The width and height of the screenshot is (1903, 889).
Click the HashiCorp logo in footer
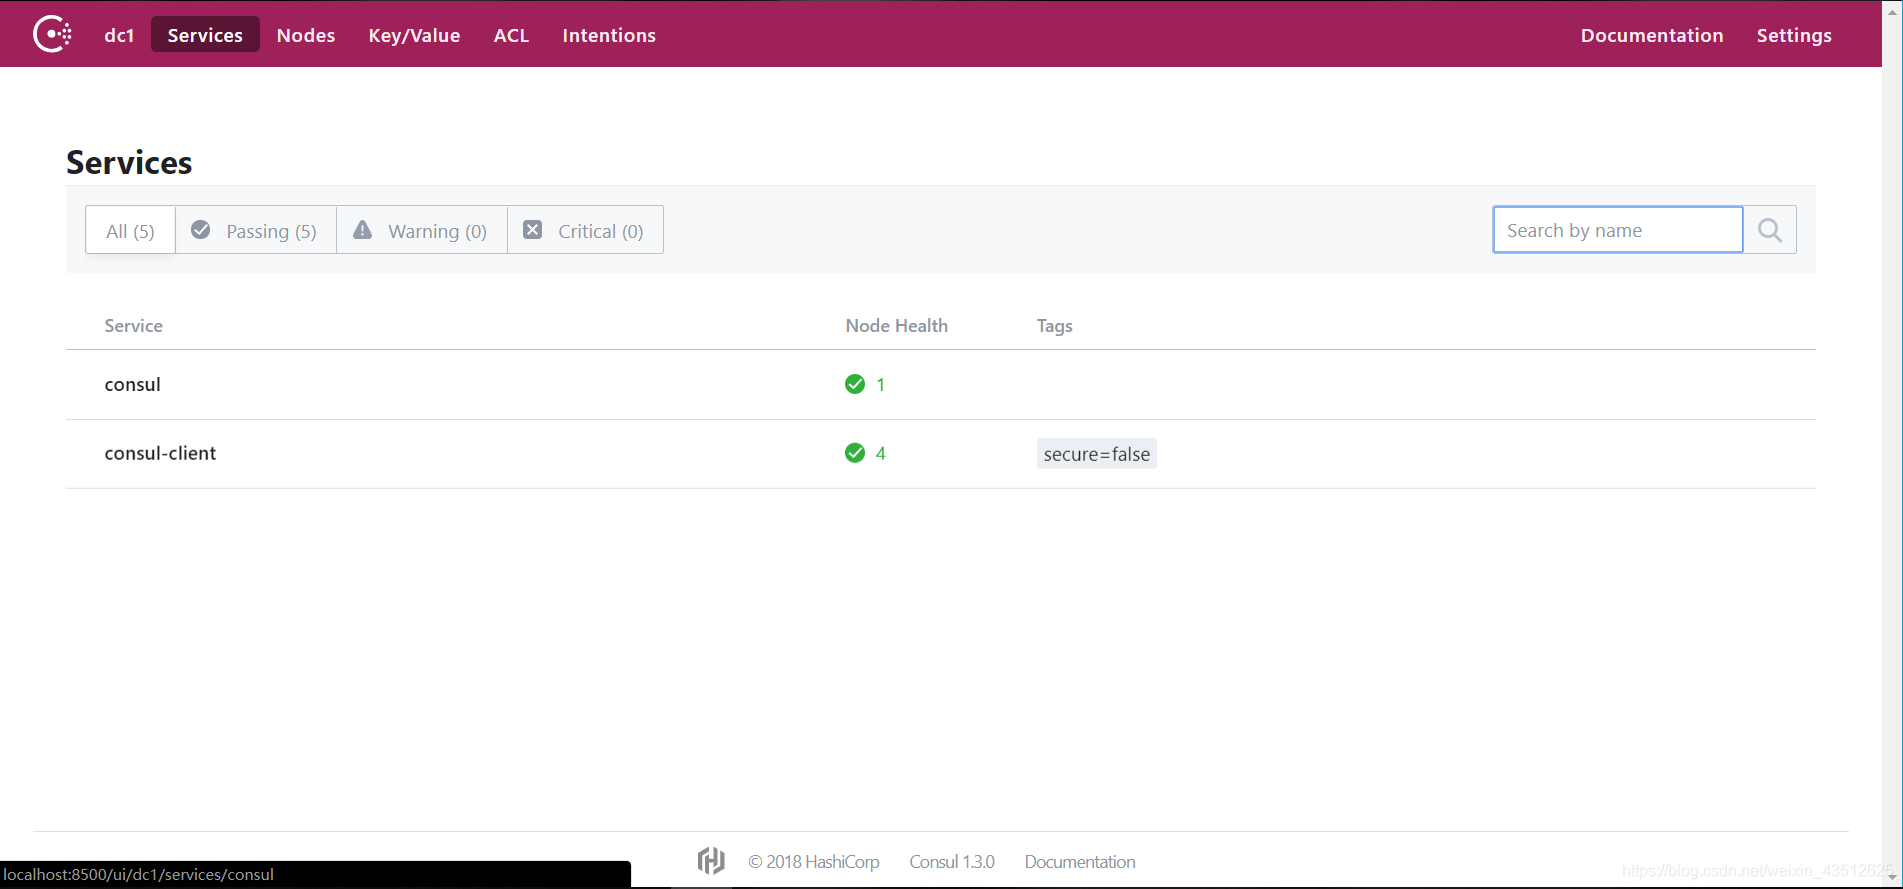tap(711, 861)
